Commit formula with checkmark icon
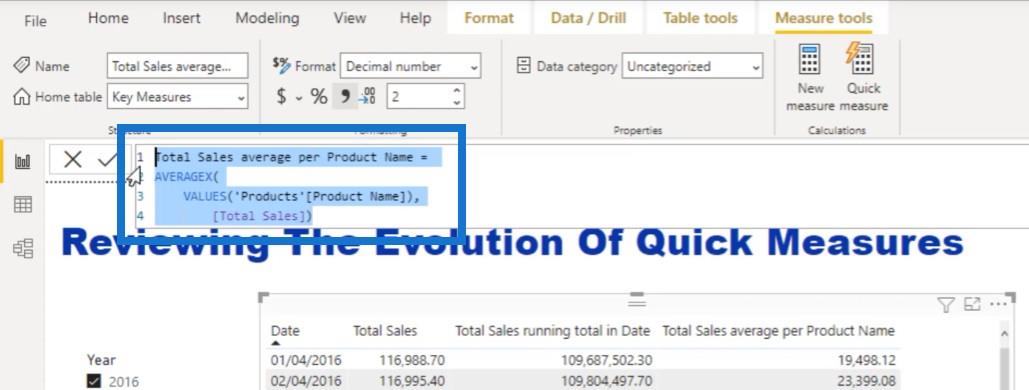 tap(106, 160)
